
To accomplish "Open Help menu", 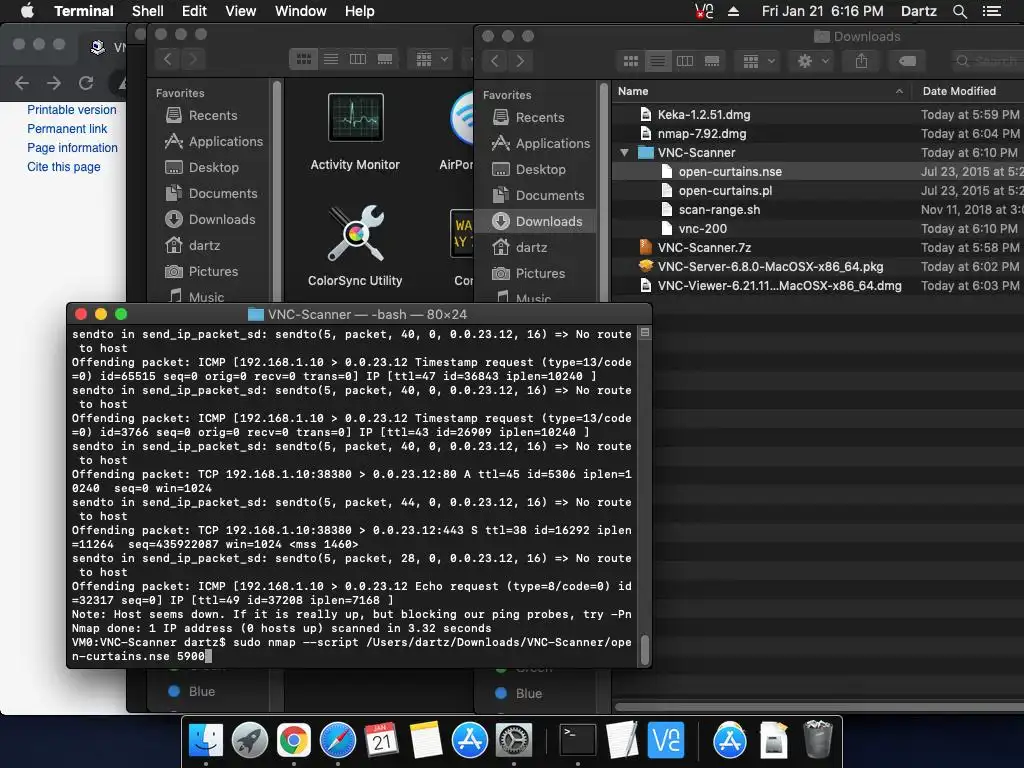I will point(360,11).
